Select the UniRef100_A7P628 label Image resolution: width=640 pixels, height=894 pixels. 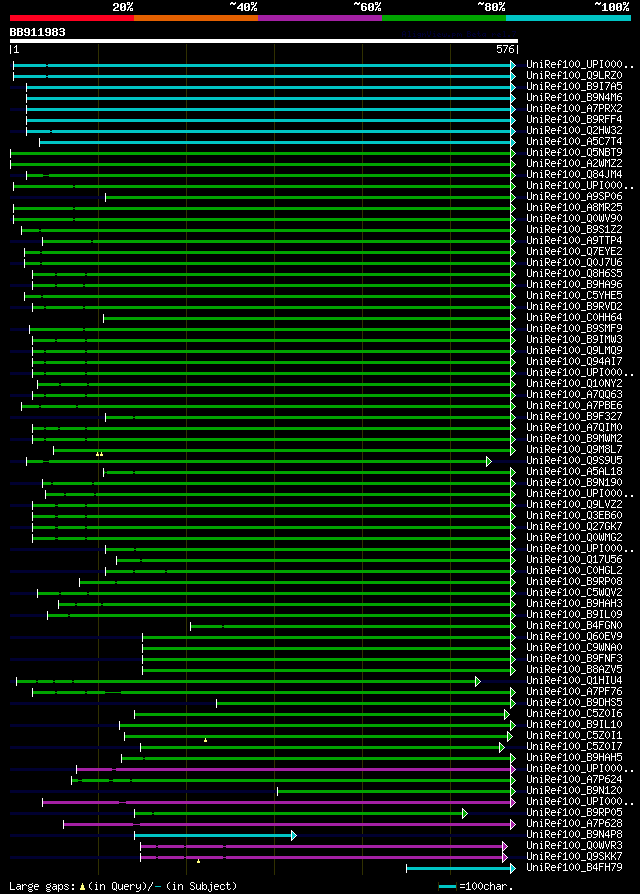tap(574, 824)
